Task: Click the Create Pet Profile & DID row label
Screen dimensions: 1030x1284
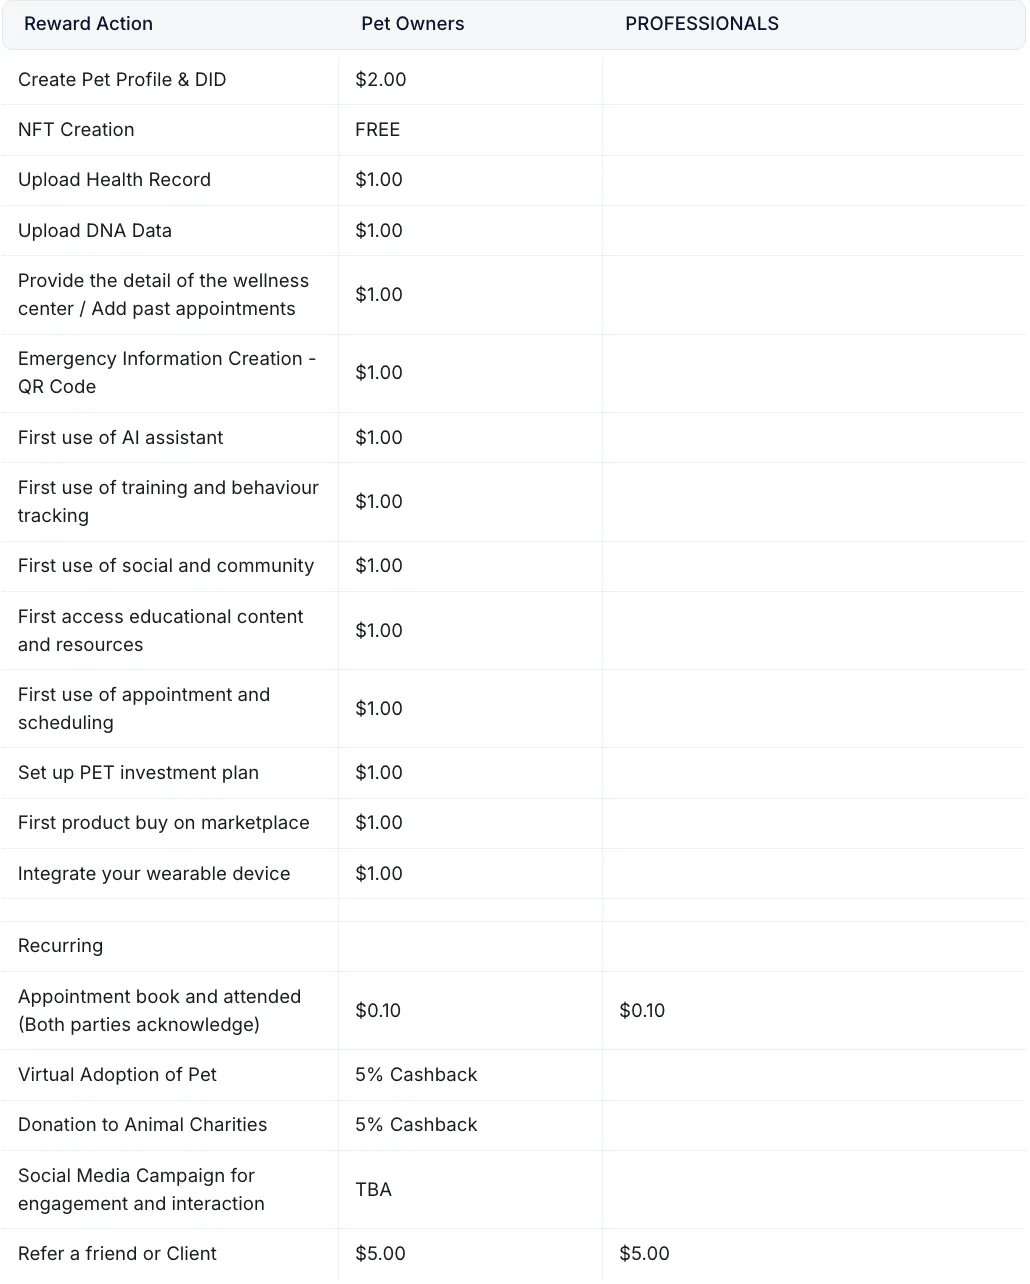Action: click(122, 80)
